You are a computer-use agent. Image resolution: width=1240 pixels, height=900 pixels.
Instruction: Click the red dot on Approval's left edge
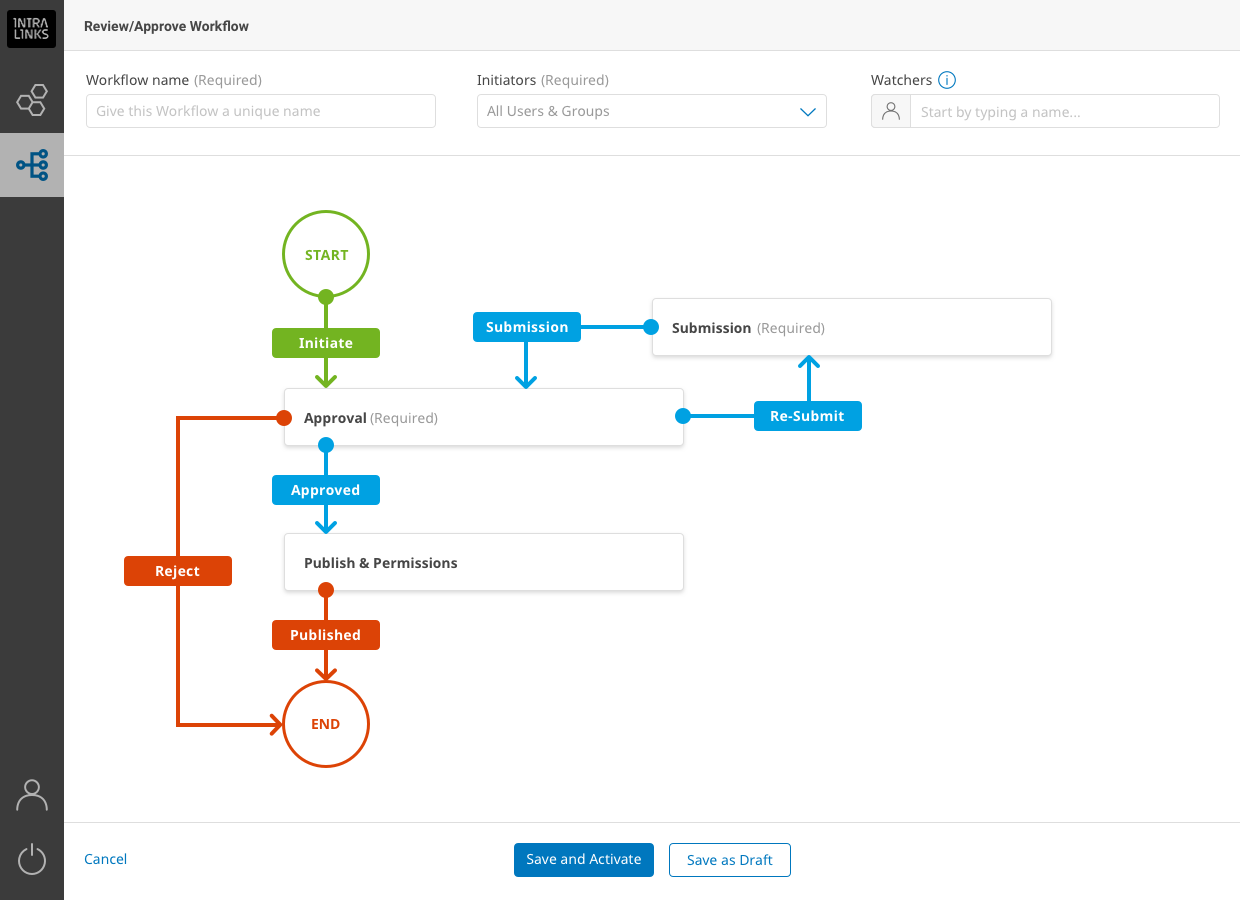tap(284, 417)
